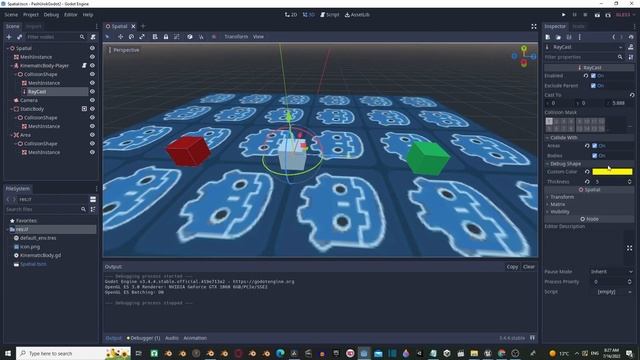Open the Perspective view menu
The height and width of the screenshot is (360, 640).
124,50
